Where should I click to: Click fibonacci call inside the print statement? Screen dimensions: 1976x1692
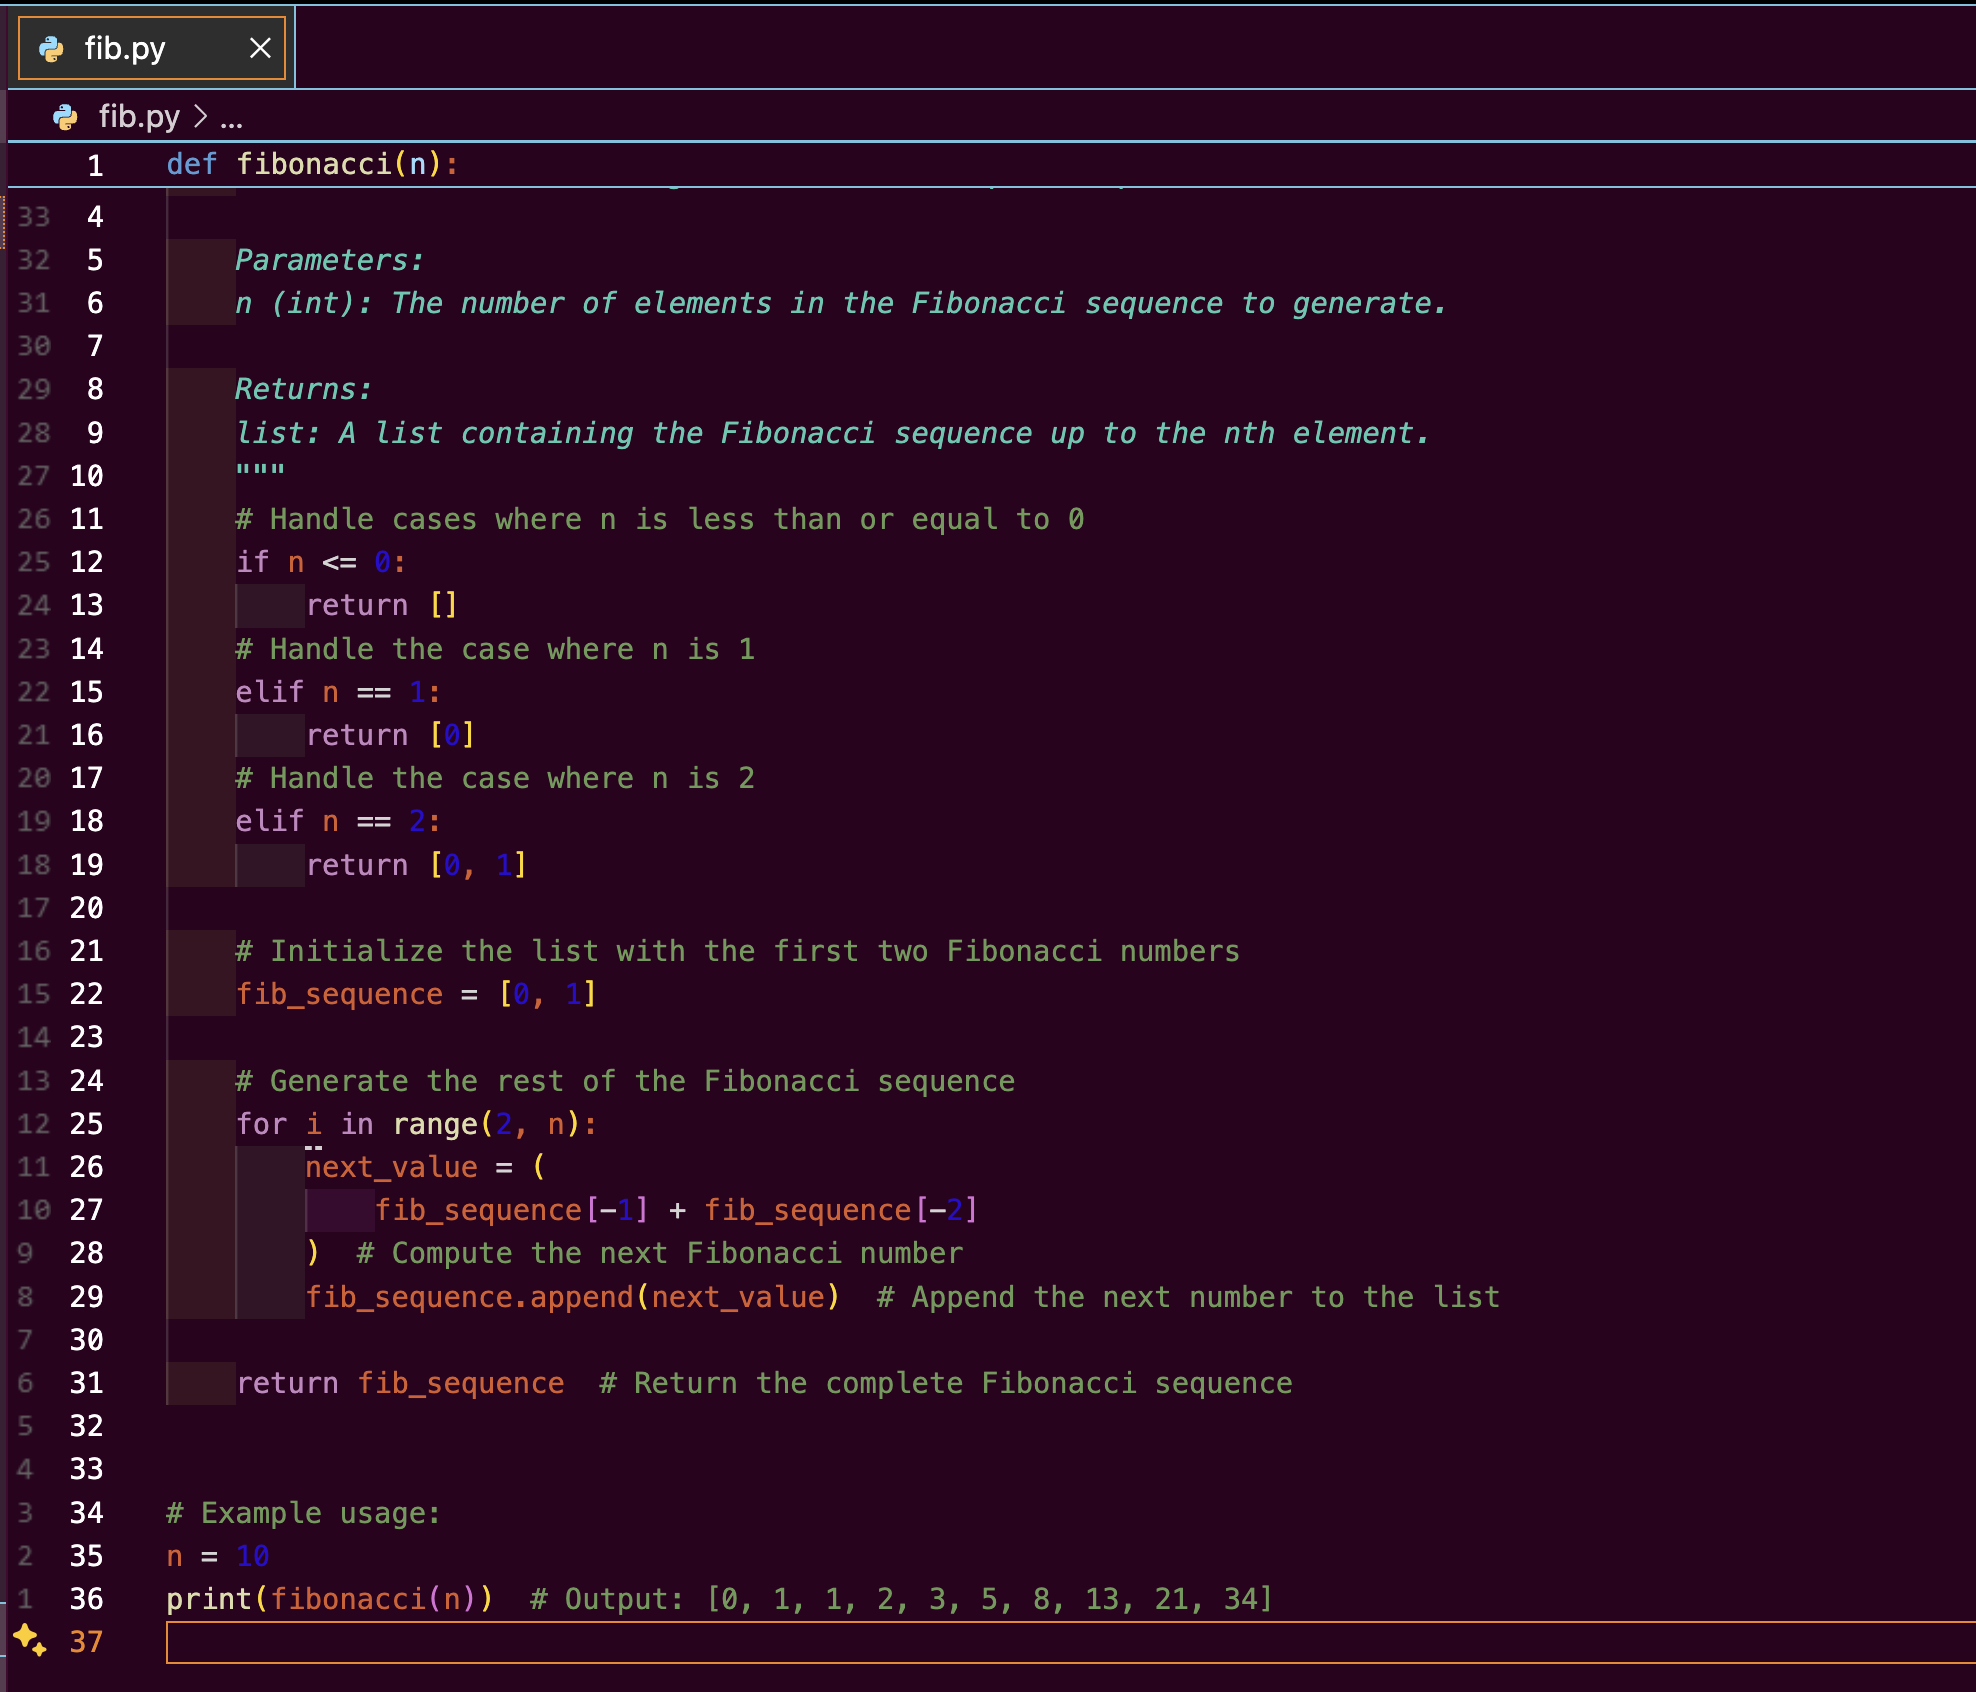point(348,1599)
